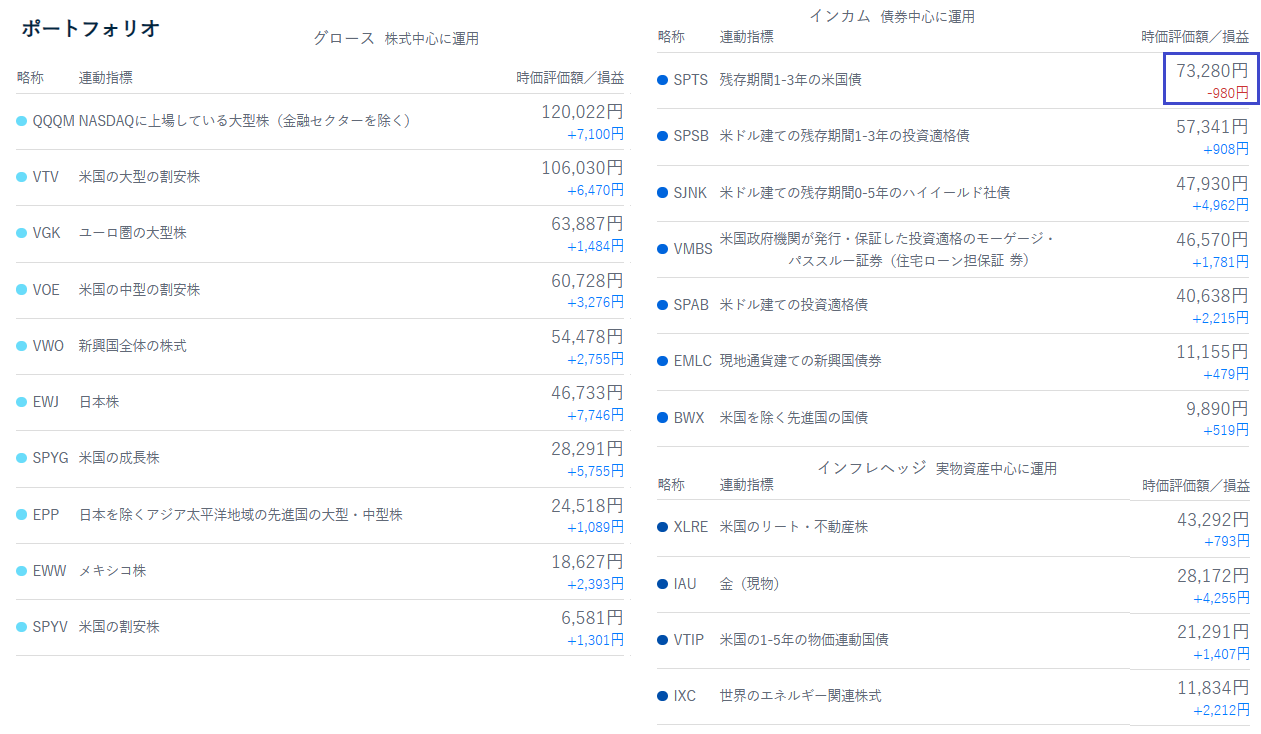Select the SJNK ticker symbol
Image resolution: width=1261 pixels, height=734 pixels.
coord(690,192)
